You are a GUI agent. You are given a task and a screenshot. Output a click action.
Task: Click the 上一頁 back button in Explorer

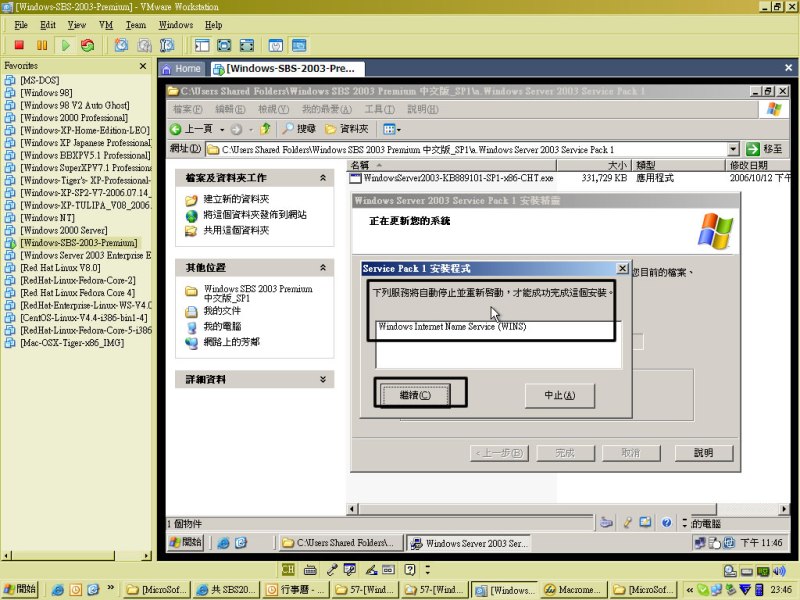(x=191, y=129)
